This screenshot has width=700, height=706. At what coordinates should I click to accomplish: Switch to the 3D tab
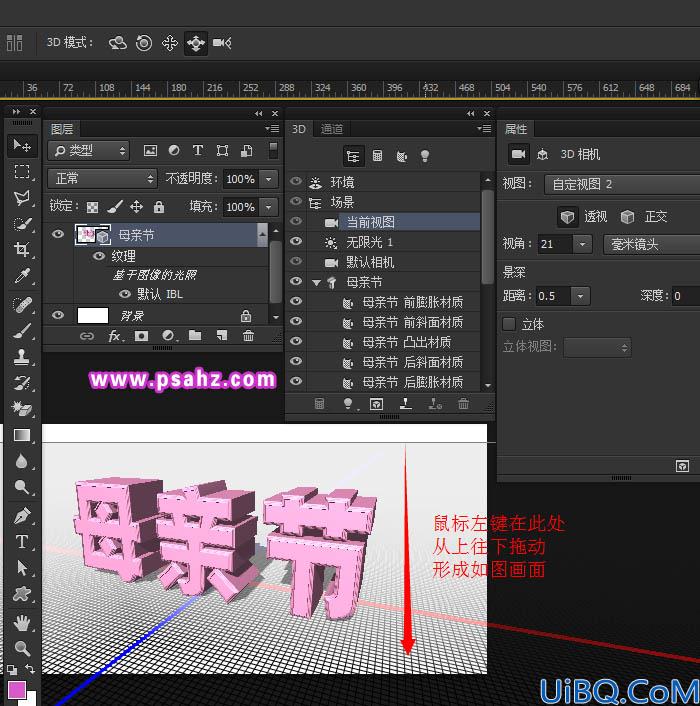[298, 129]
